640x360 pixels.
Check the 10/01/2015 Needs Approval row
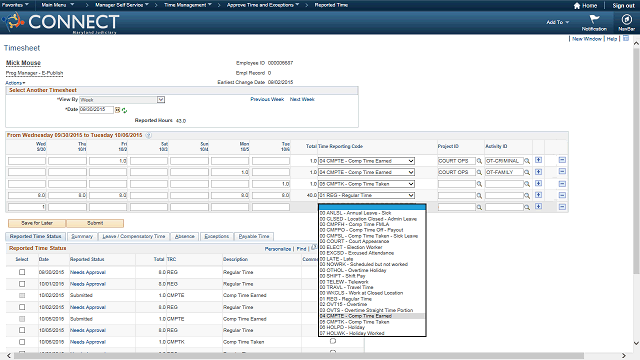[x=22, y=284]
